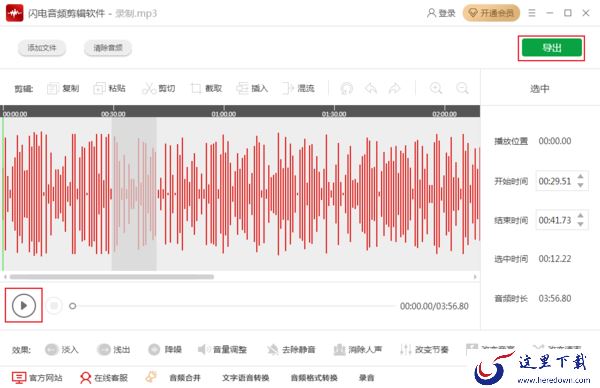
Task: Click the scrollbar right arrow
Action: pos(475,276)
